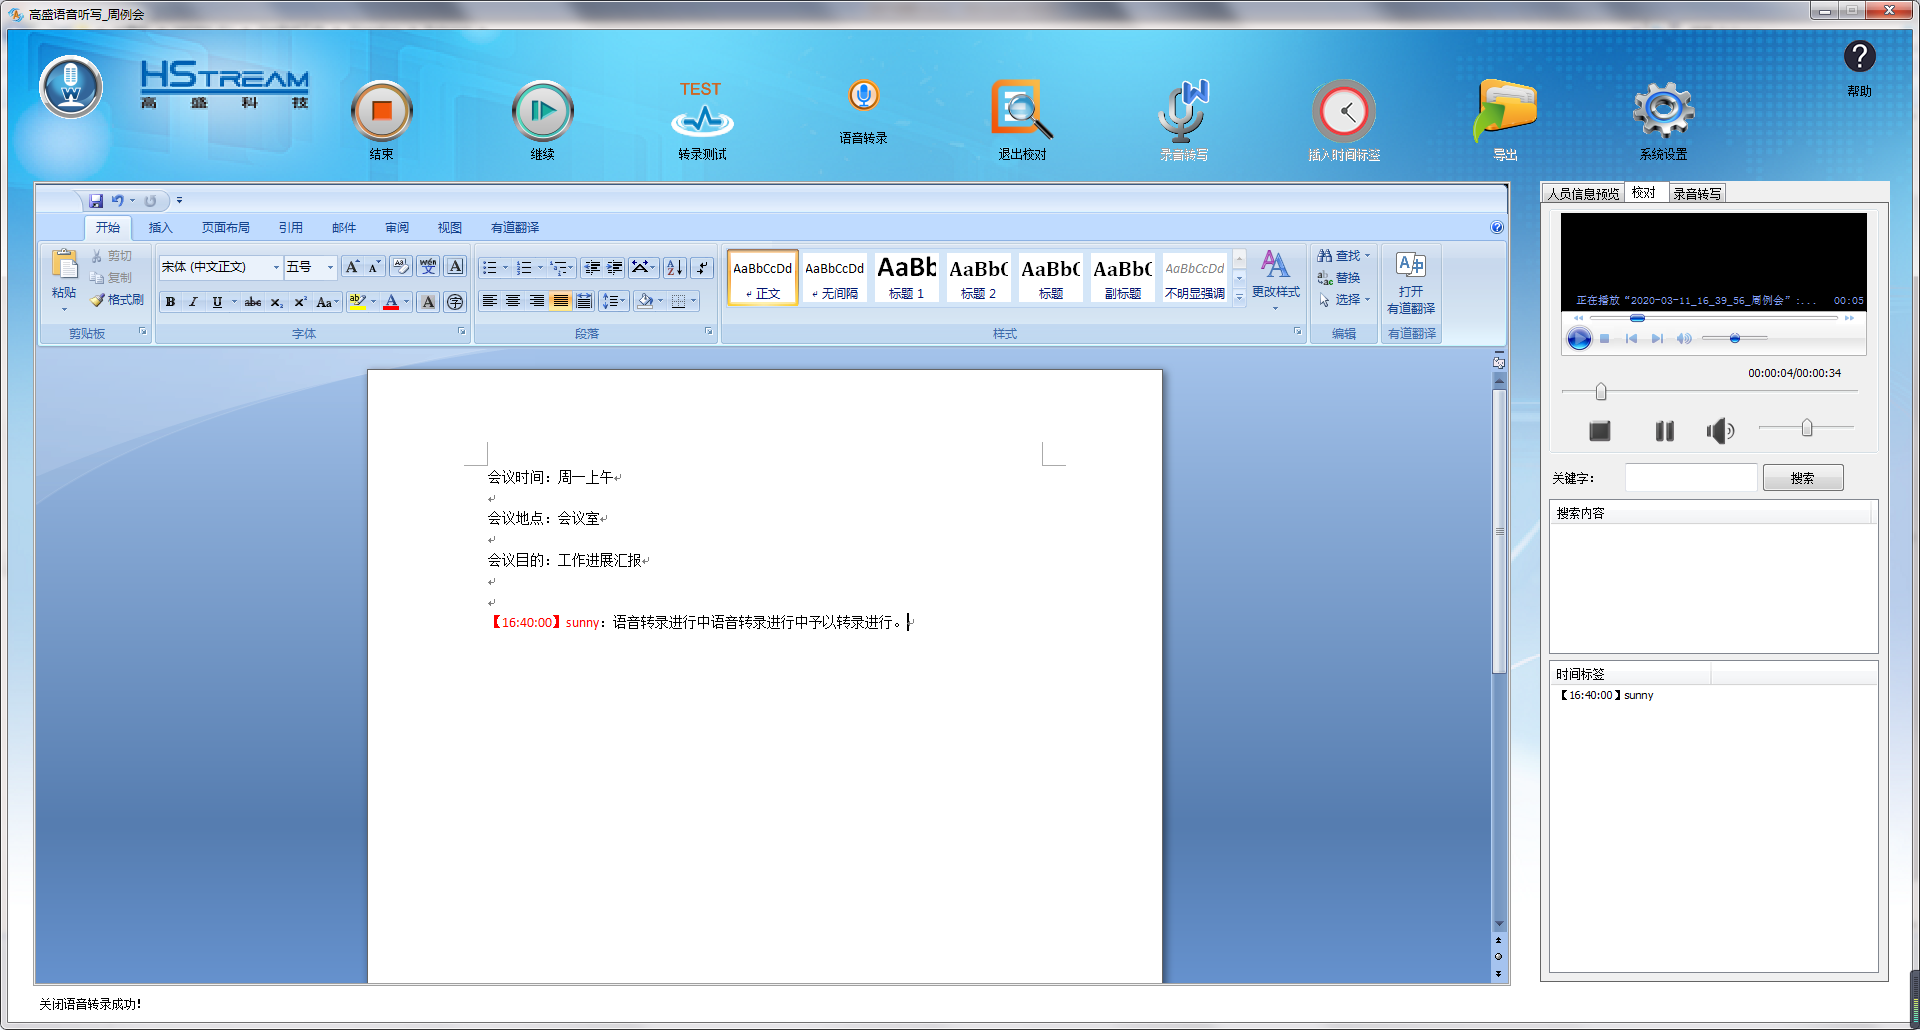The image size is (1920, 1030).
Task: Toggle superscript formatting
Action: (x=299, y=302)
